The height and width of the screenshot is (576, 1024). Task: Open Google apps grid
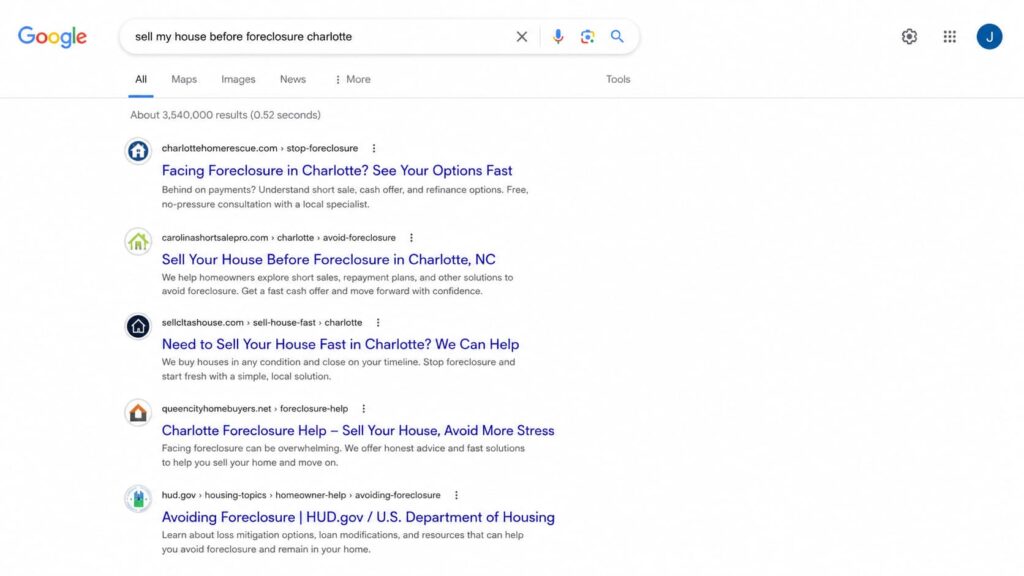pos(950,37)
